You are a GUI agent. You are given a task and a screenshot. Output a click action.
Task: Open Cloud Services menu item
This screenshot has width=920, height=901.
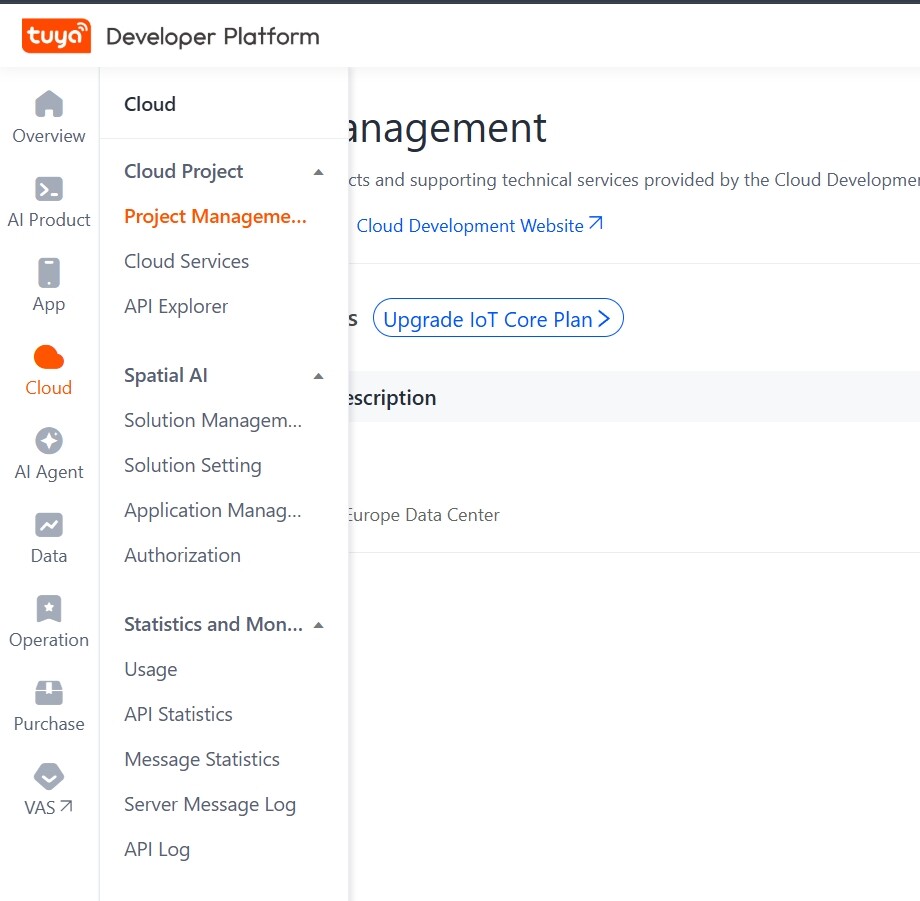tap(186, 261)
